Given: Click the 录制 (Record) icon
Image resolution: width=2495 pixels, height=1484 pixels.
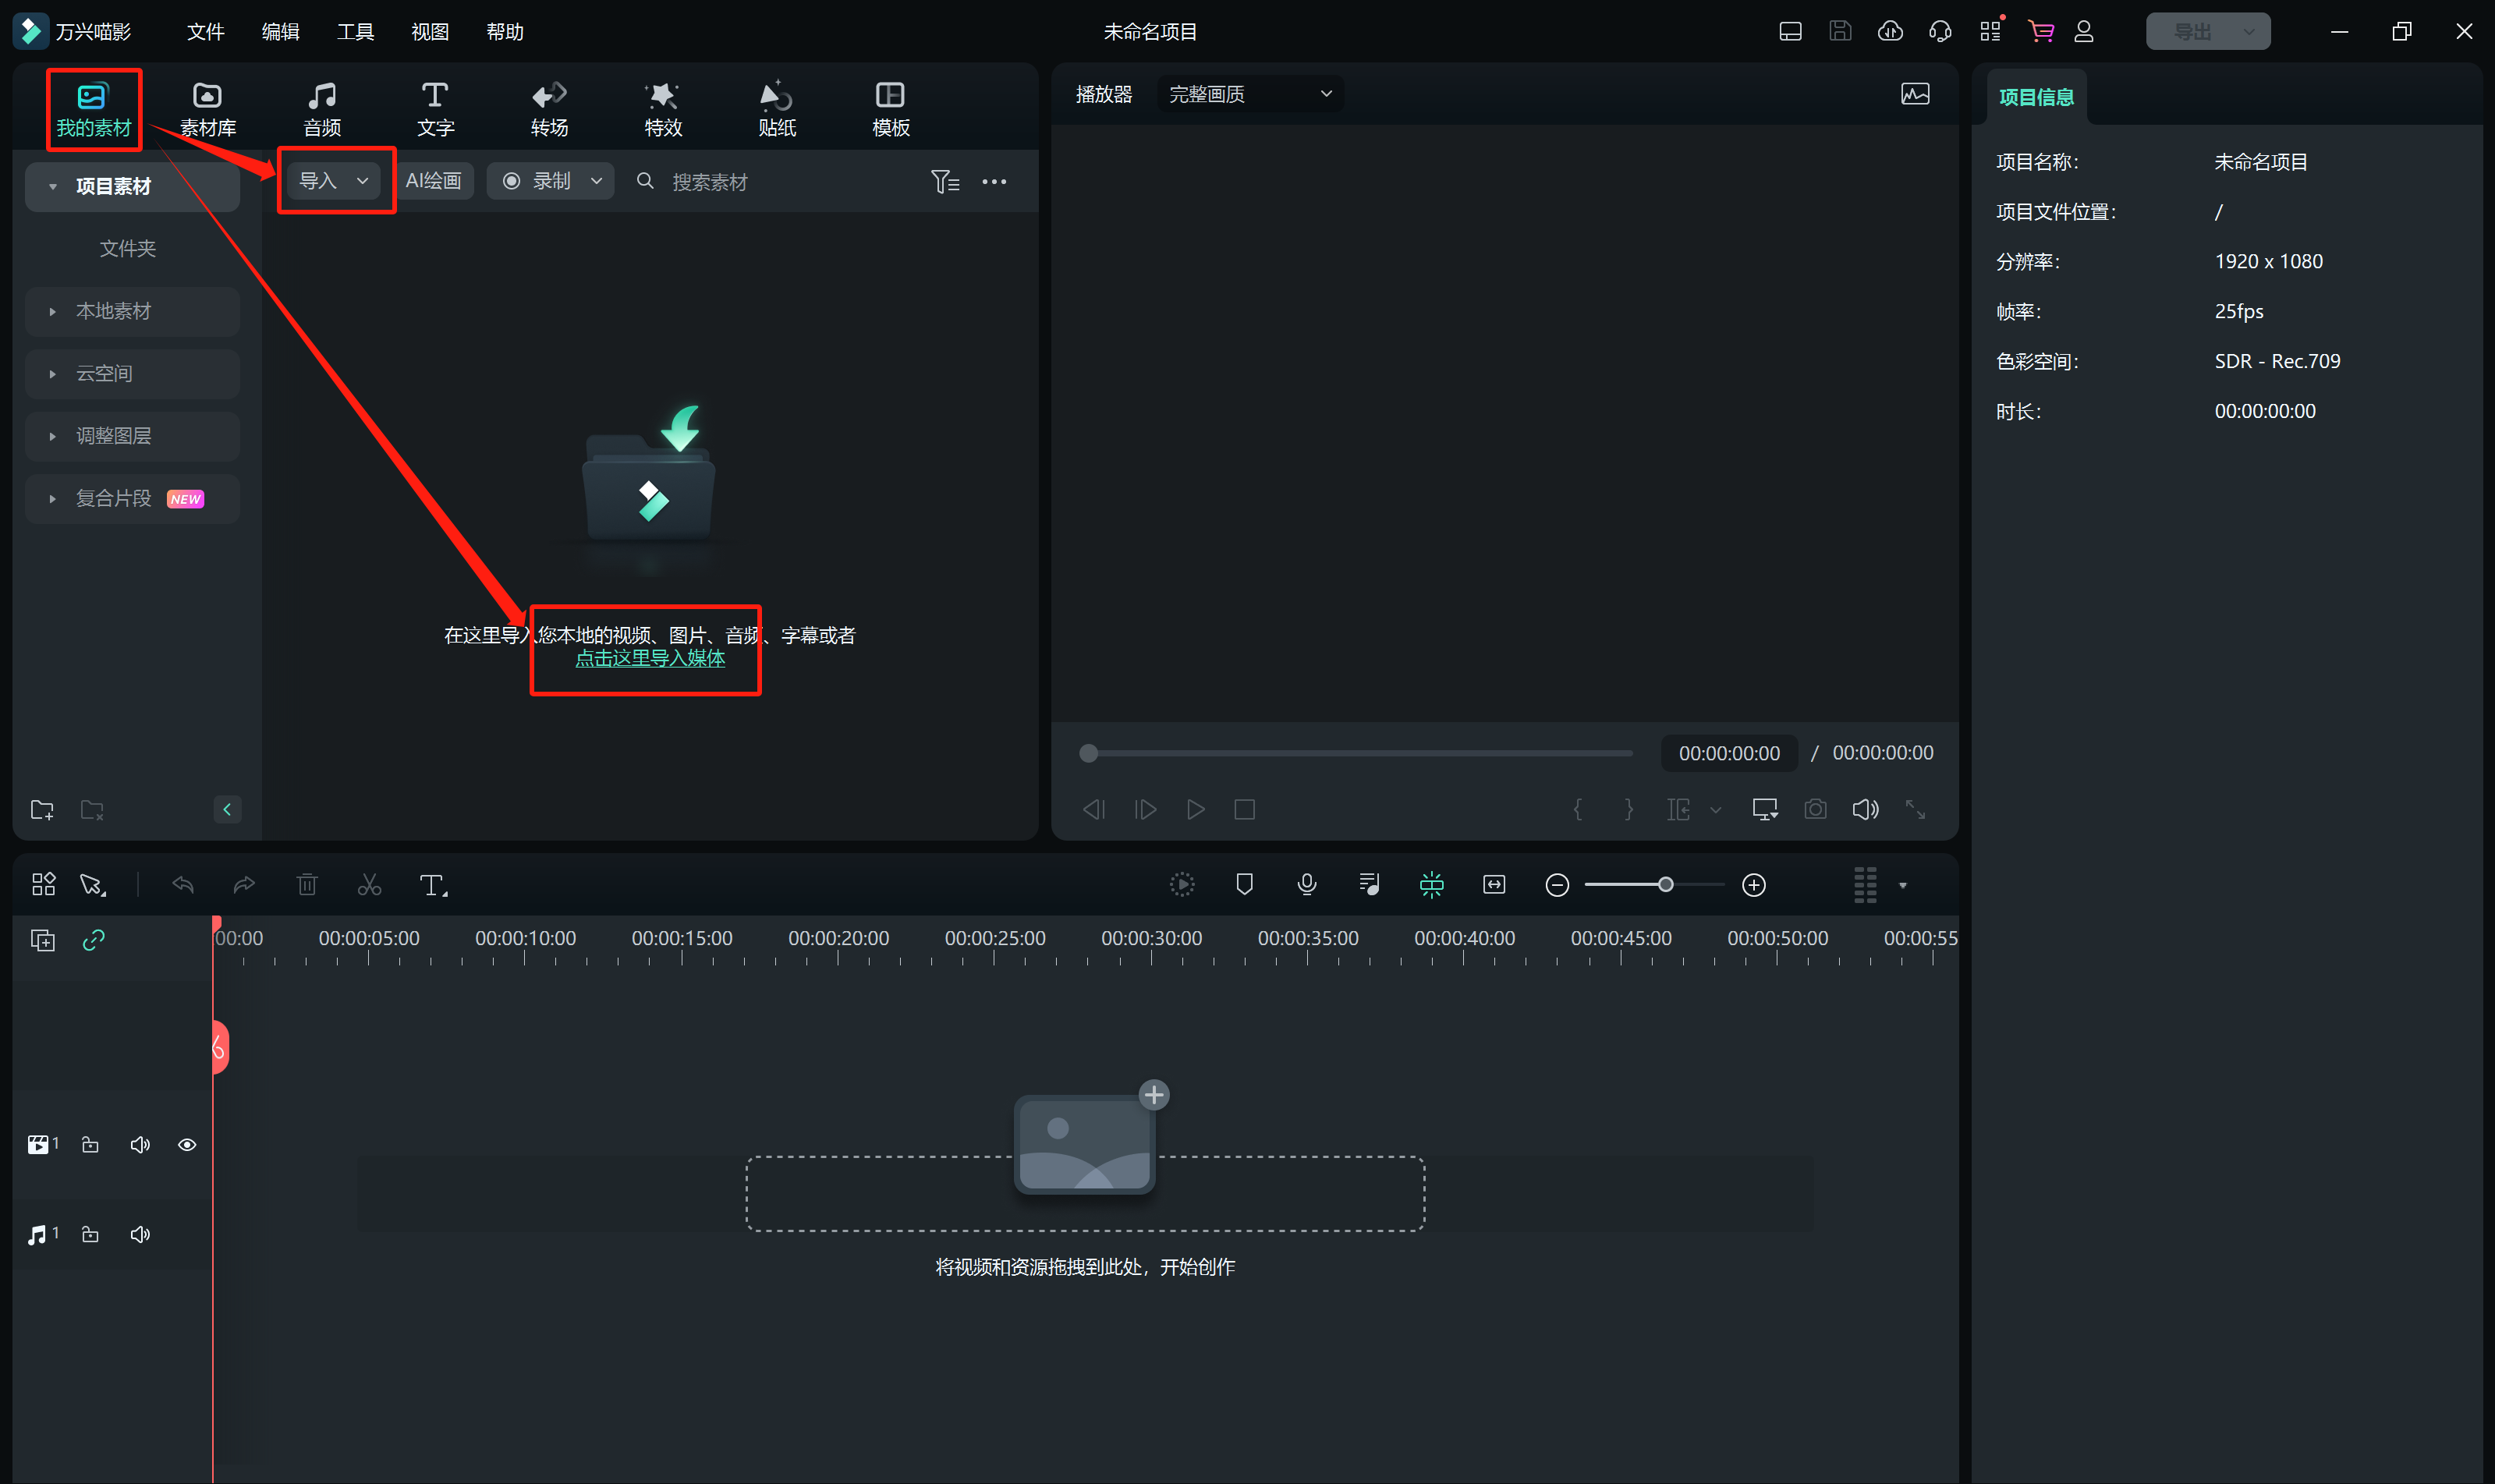Looking at the screenshot, I should (550, 180).
